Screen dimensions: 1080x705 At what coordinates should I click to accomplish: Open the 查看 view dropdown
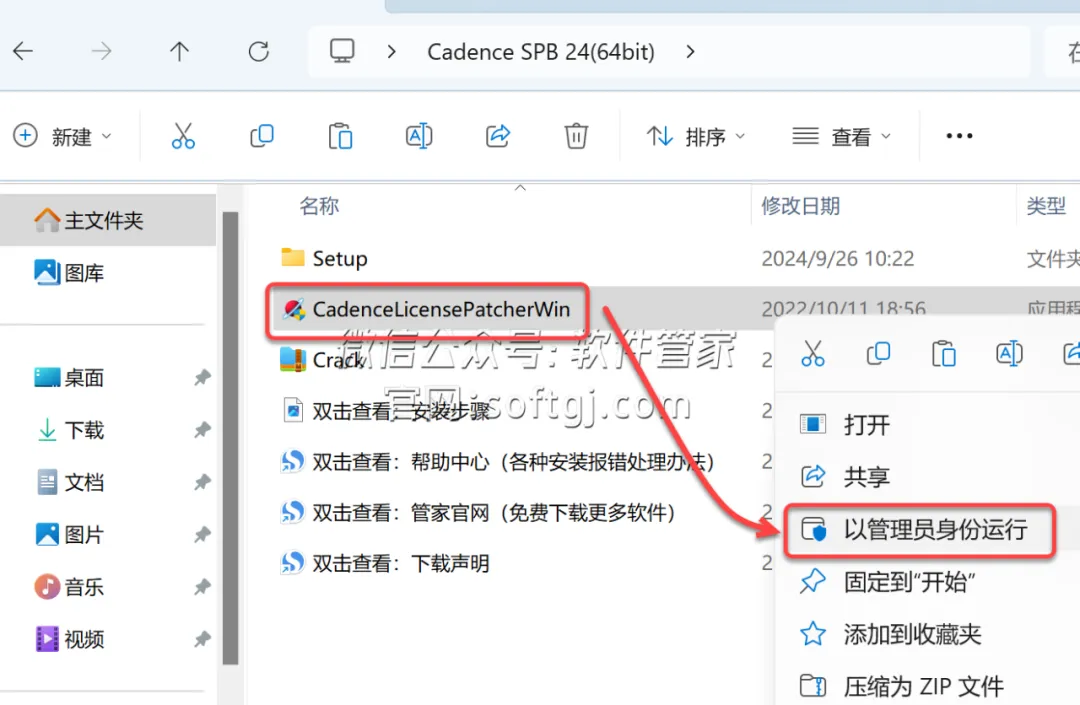pos(841,136)
